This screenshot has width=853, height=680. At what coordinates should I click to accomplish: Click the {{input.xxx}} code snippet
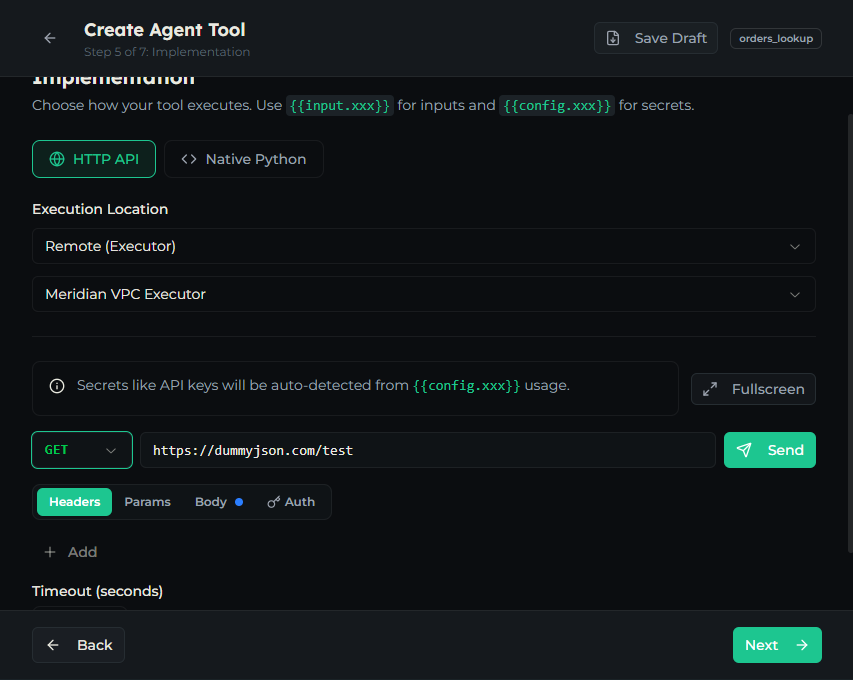pos(339,106)
